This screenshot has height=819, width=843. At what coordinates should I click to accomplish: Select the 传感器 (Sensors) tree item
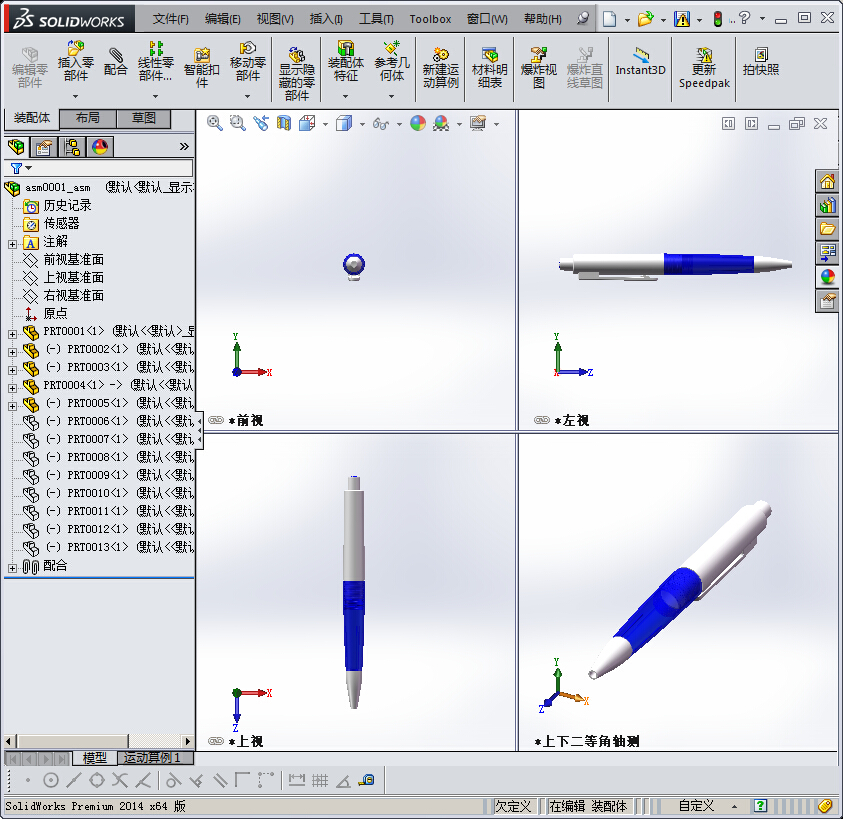[x=61, y=224]
